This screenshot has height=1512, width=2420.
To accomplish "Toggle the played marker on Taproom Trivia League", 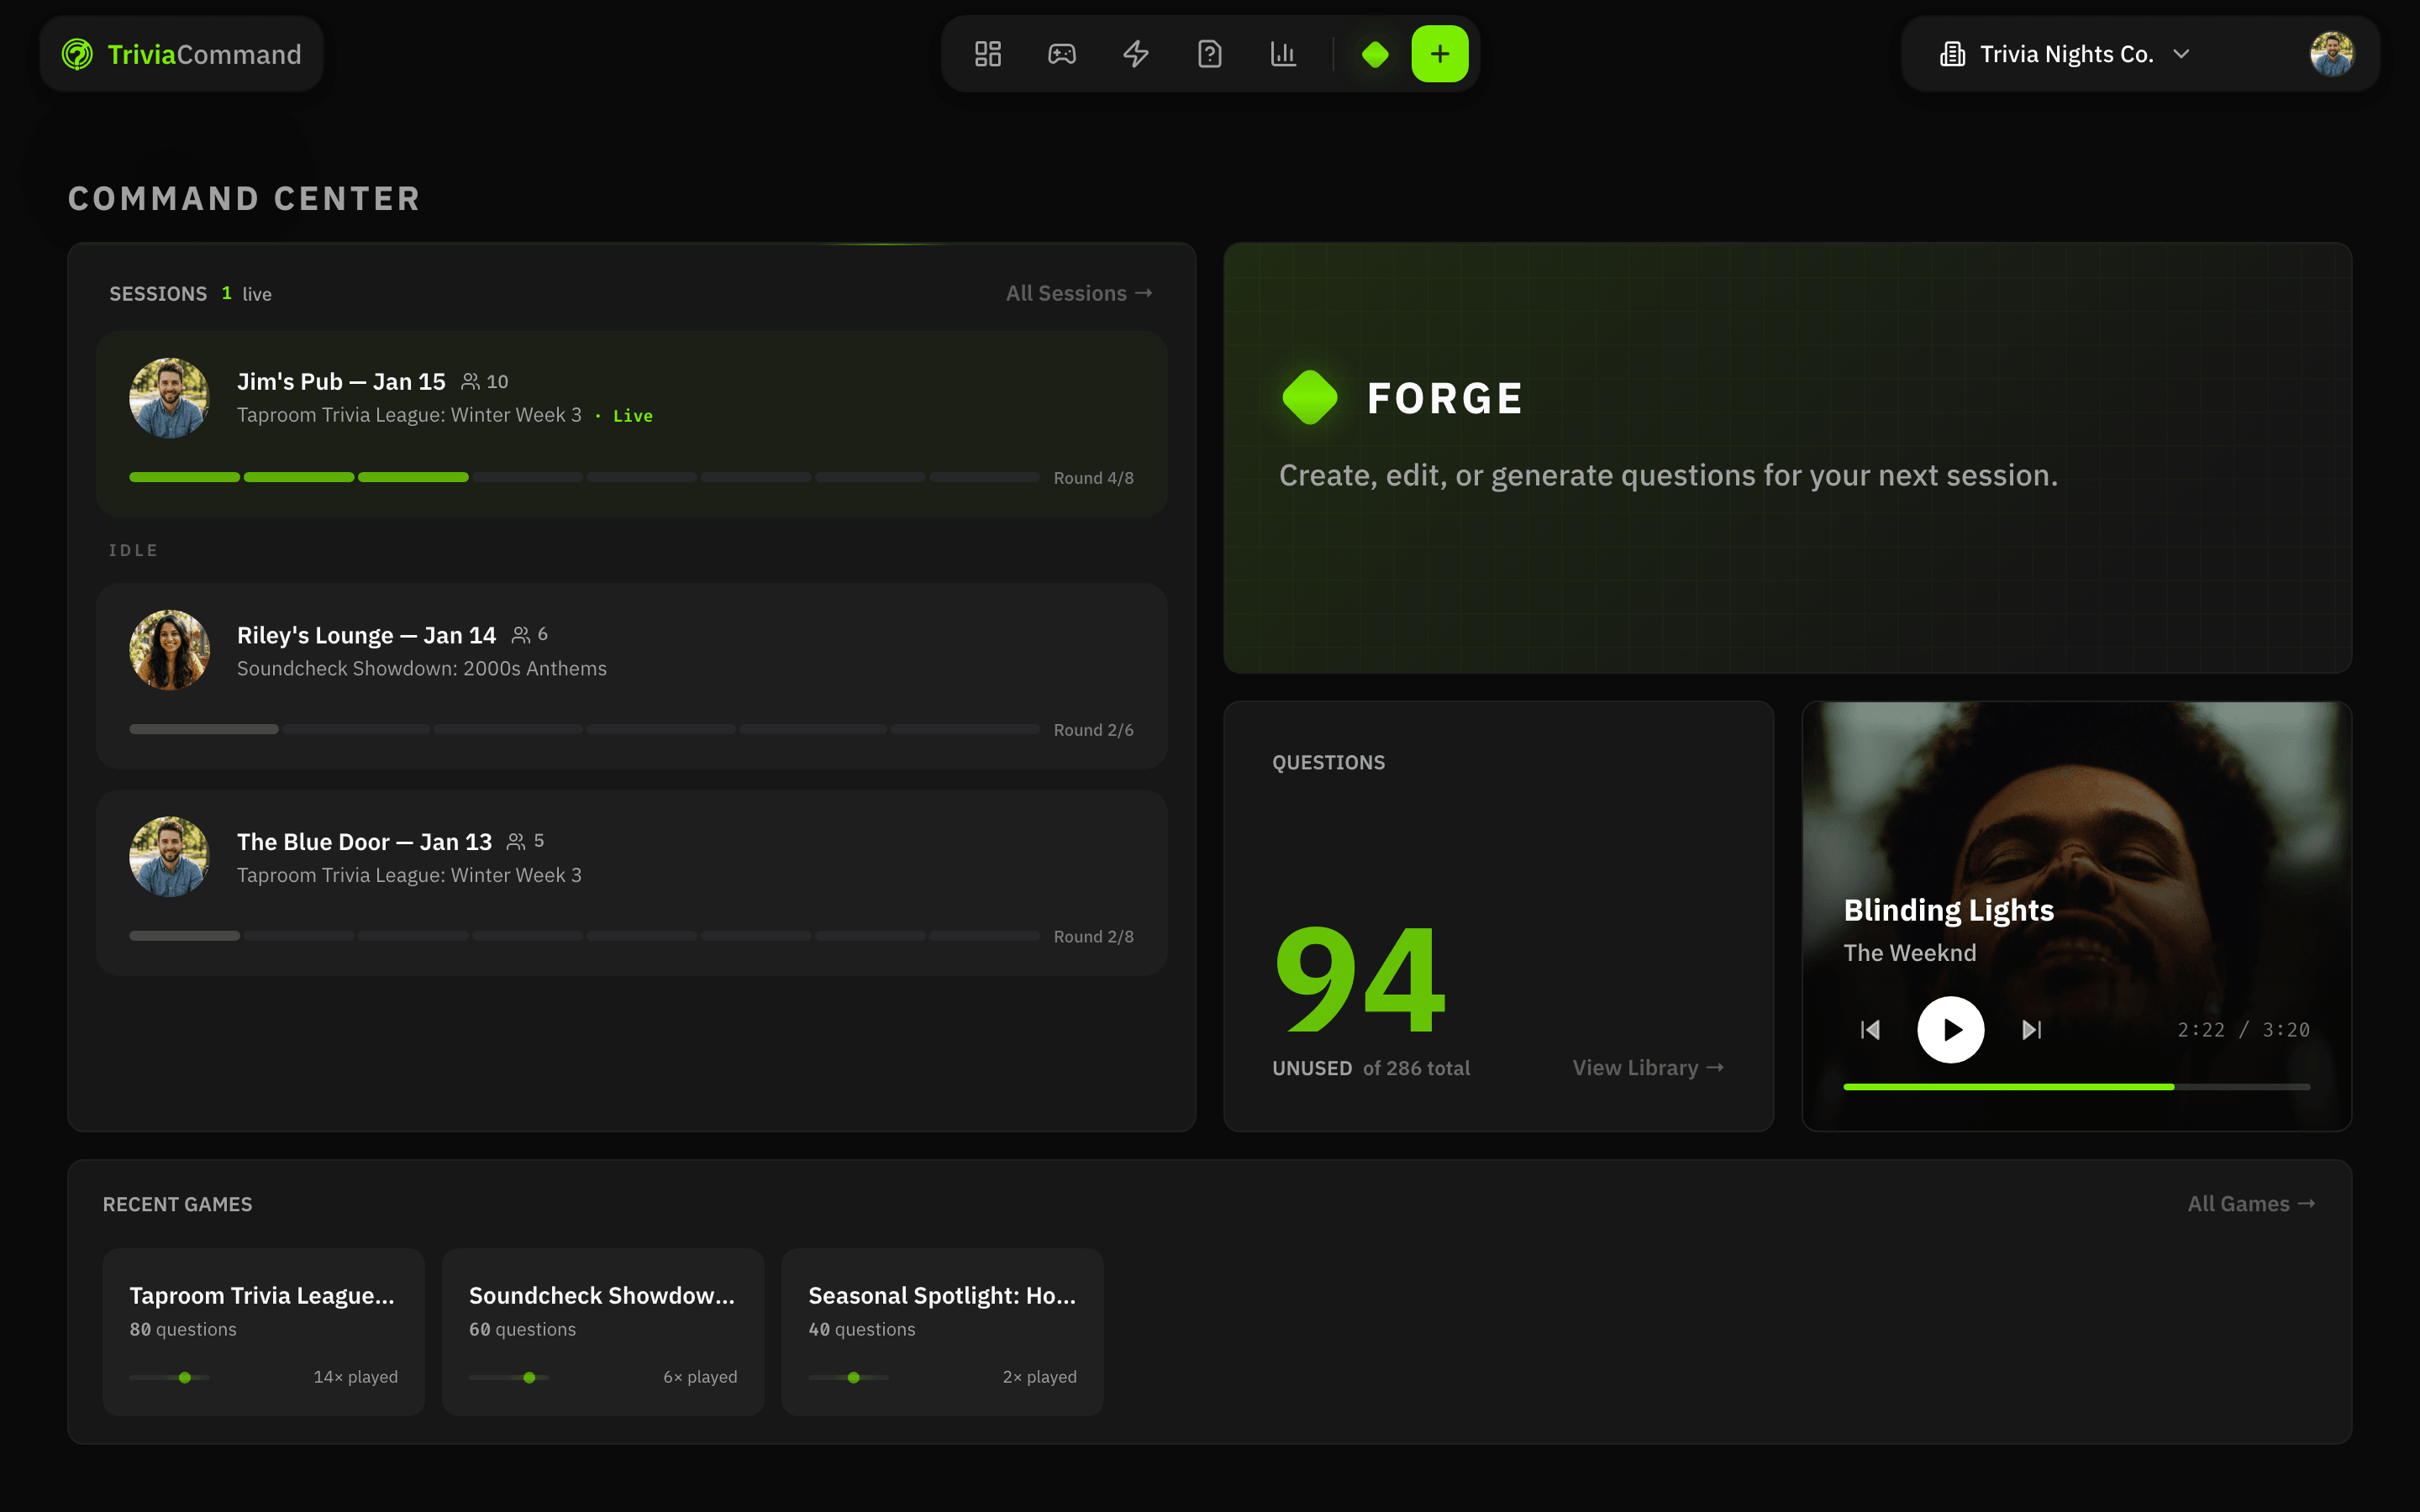I will (x=184, y=1377).
